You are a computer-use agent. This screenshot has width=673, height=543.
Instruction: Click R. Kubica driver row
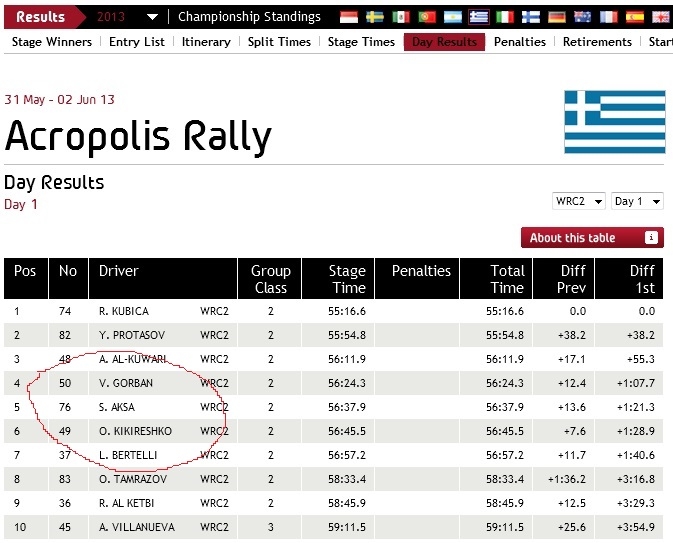click(x=125, y=311)
